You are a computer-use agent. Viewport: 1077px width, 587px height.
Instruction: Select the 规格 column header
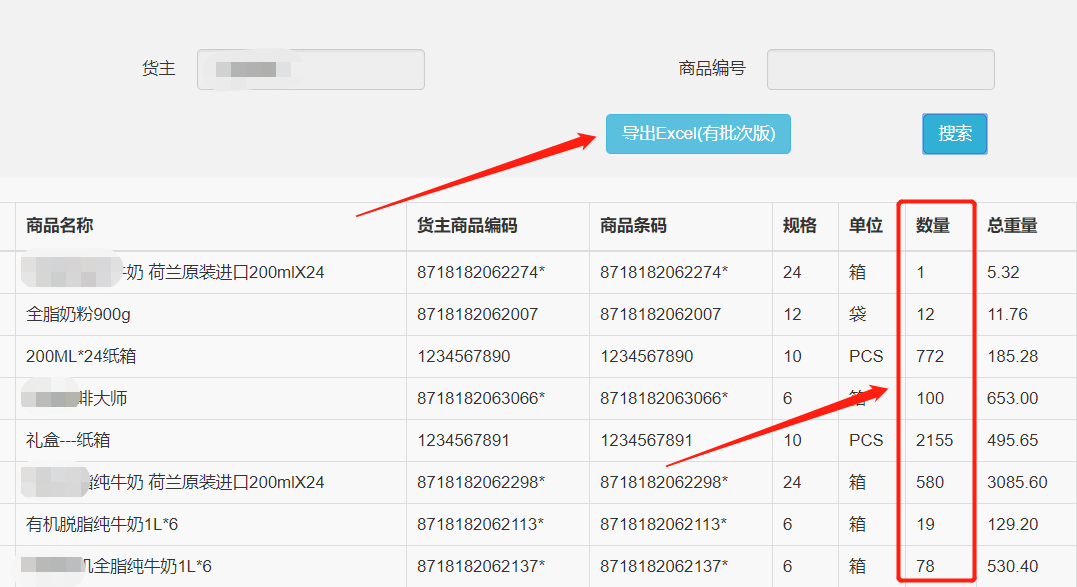[800, 225]
